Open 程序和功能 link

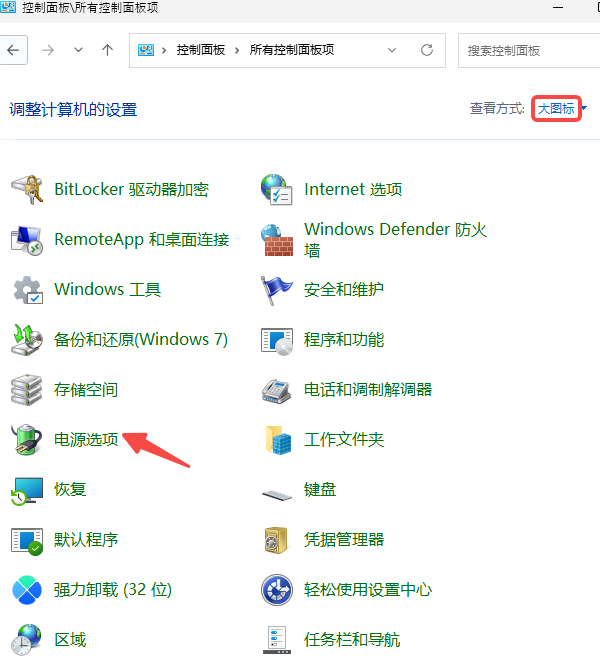[x=344, y=340]
